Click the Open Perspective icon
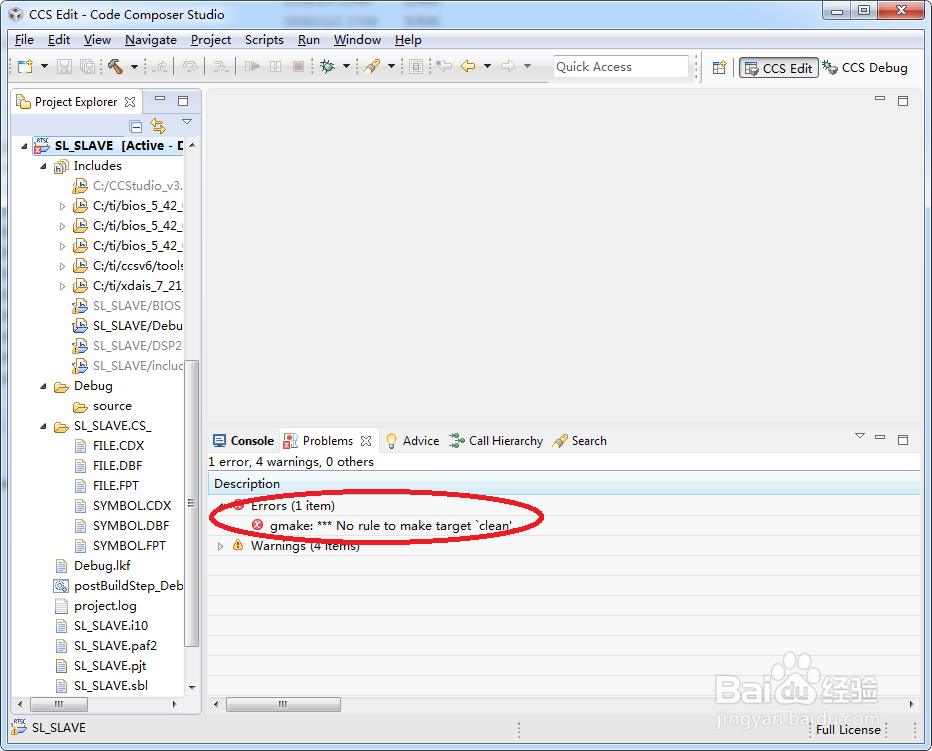Viewport: 932px width, 751px height. click(x=719, y=67)
